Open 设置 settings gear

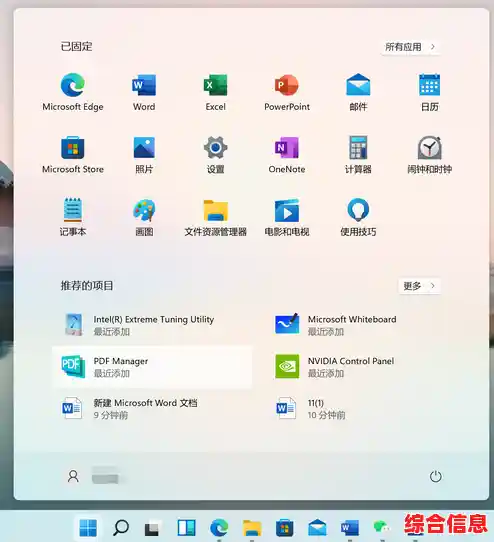215,155
